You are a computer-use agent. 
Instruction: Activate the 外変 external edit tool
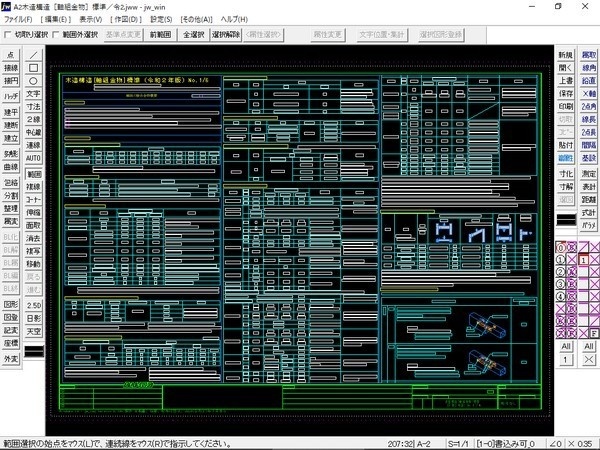[x=11, y=359]
